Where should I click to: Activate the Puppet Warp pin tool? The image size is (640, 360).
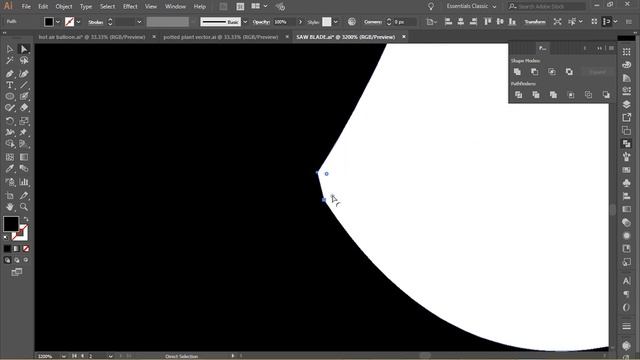click(x=24, y=132)
